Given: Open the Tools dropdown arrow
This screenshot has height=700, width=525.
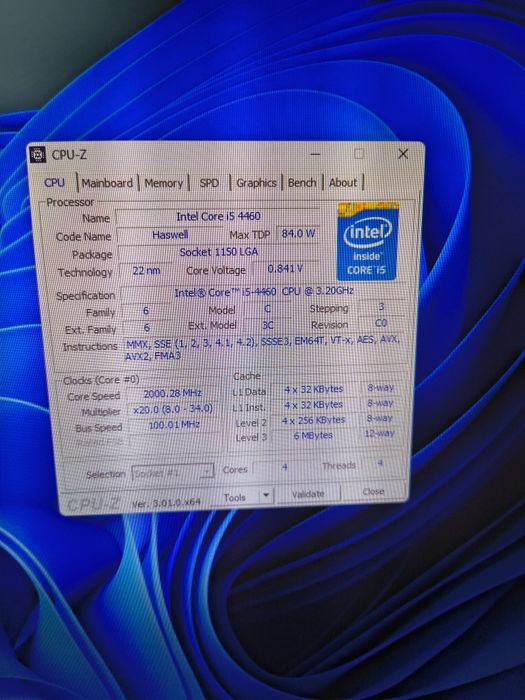Looking at the screenshot, I should [266, 495].
